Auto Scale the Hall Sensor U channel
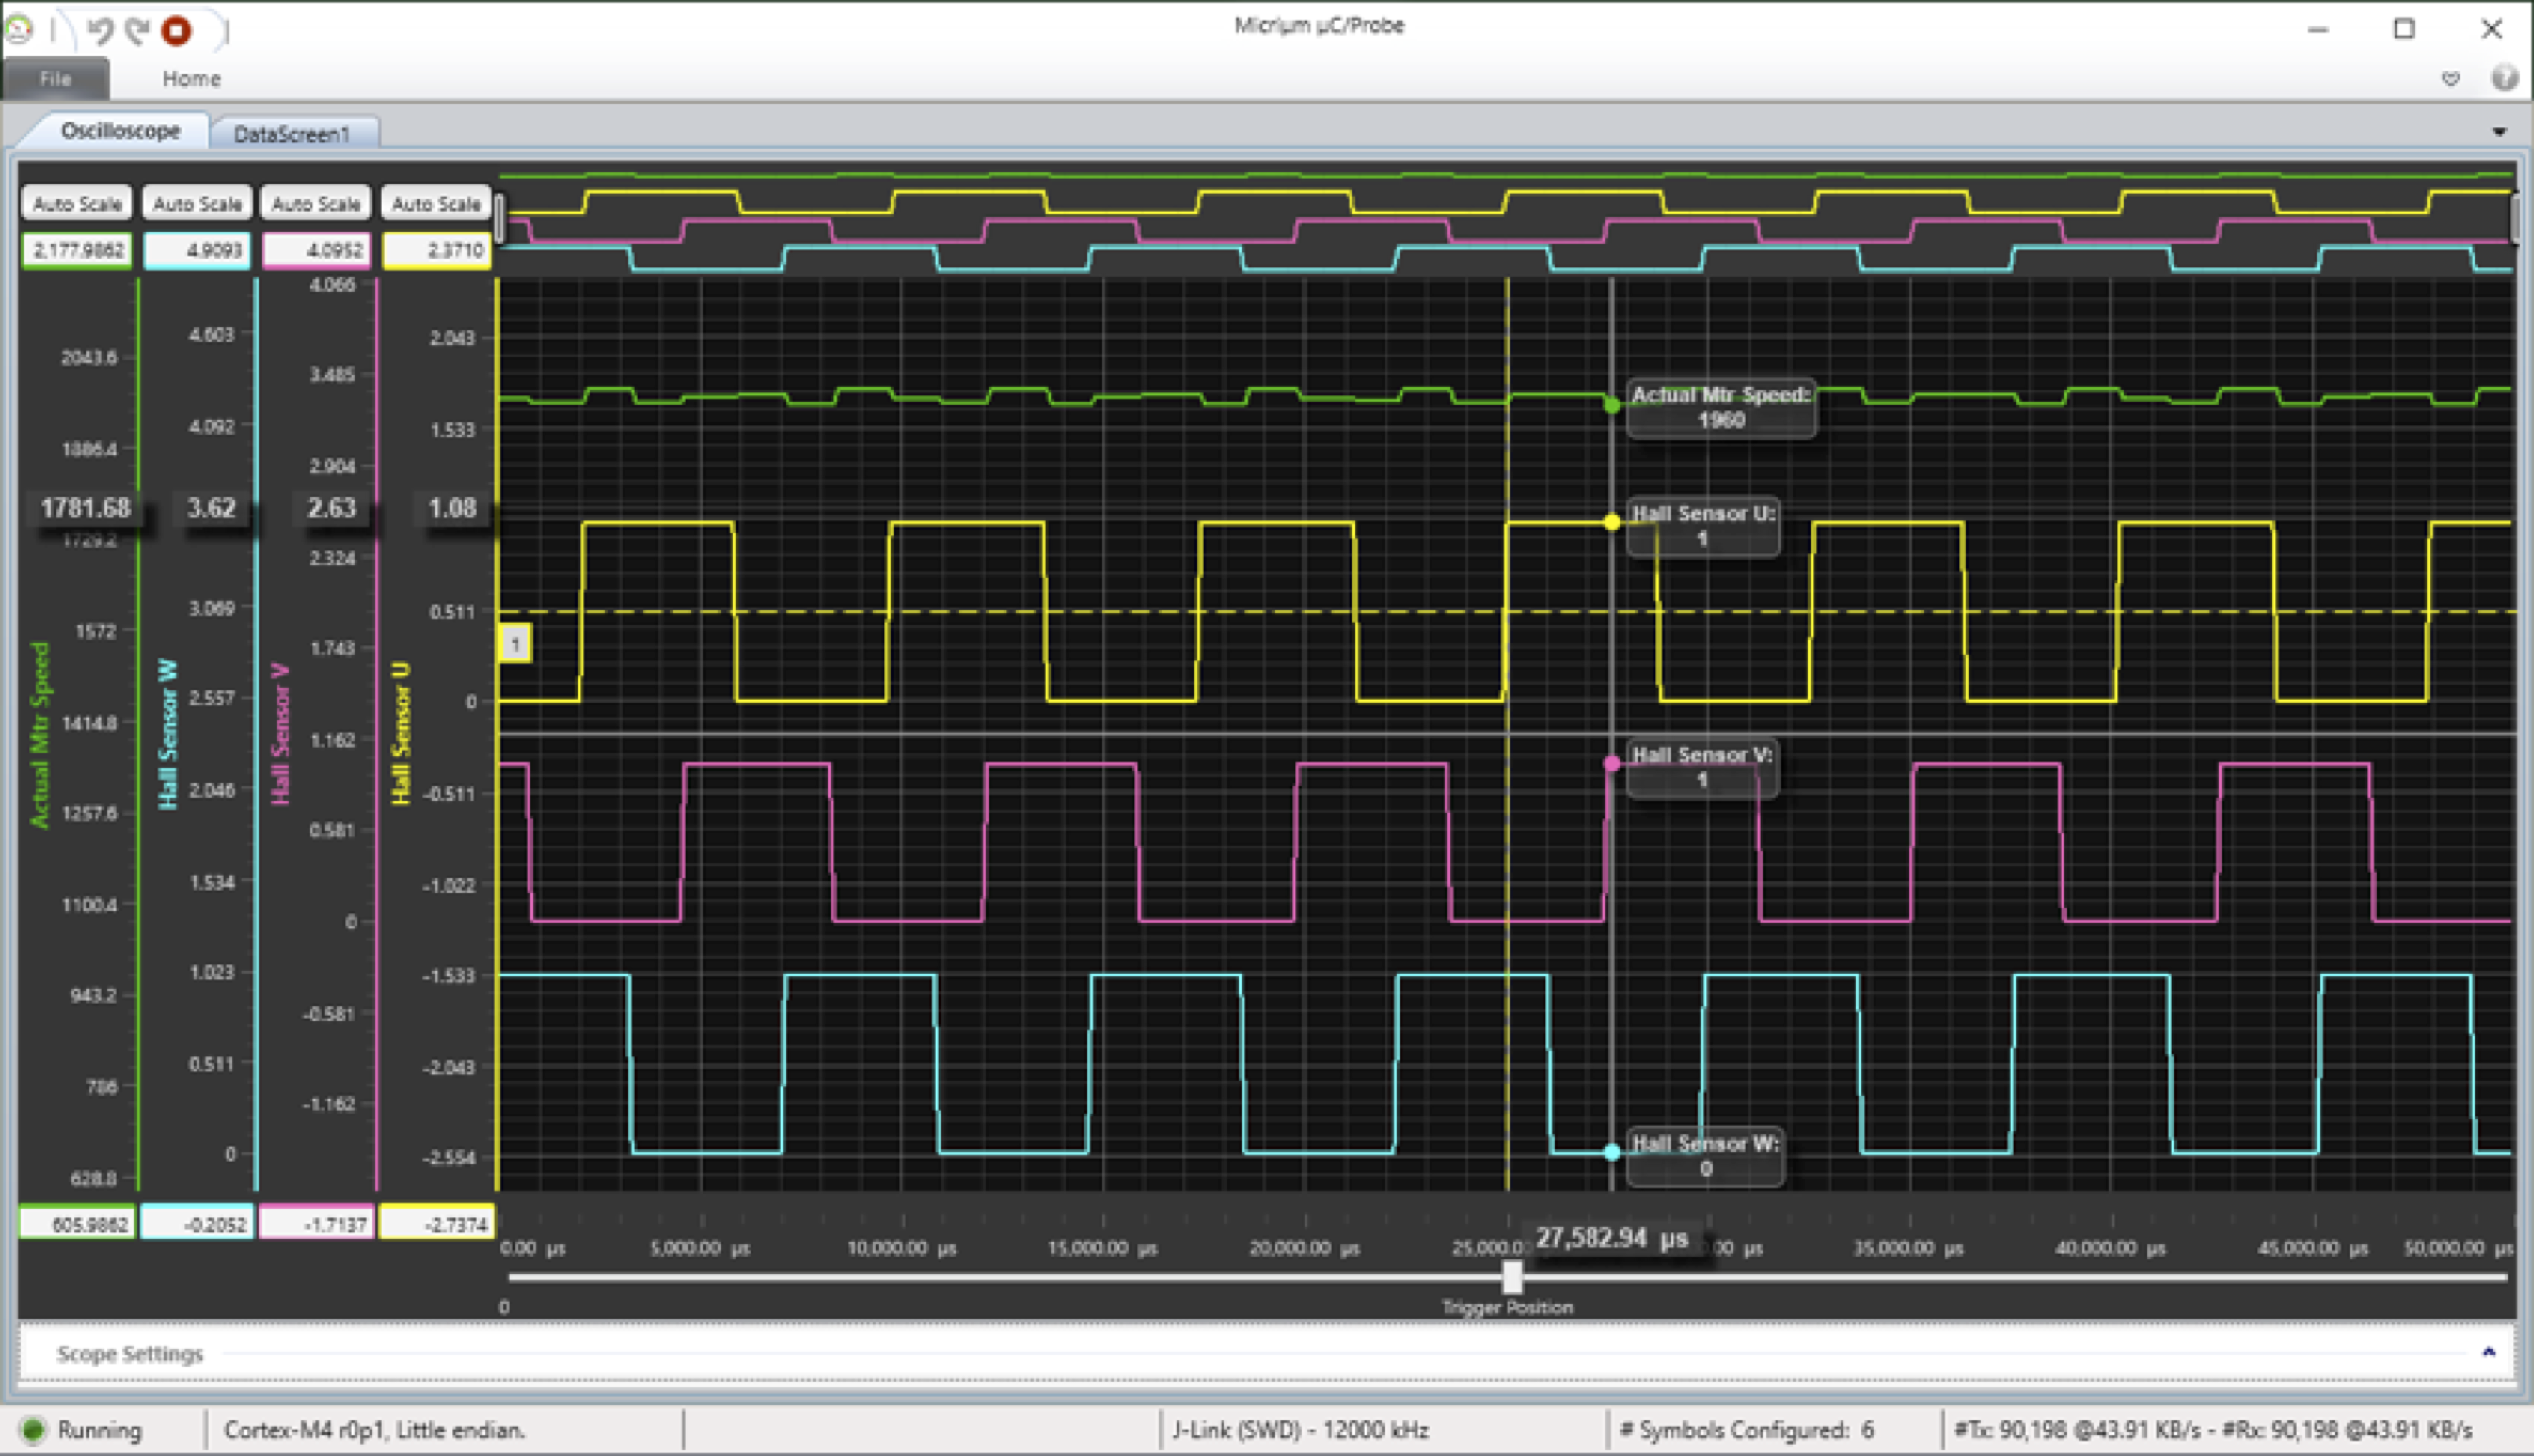The width and height of the screenshot is (2534, 1456). (436, 203)
